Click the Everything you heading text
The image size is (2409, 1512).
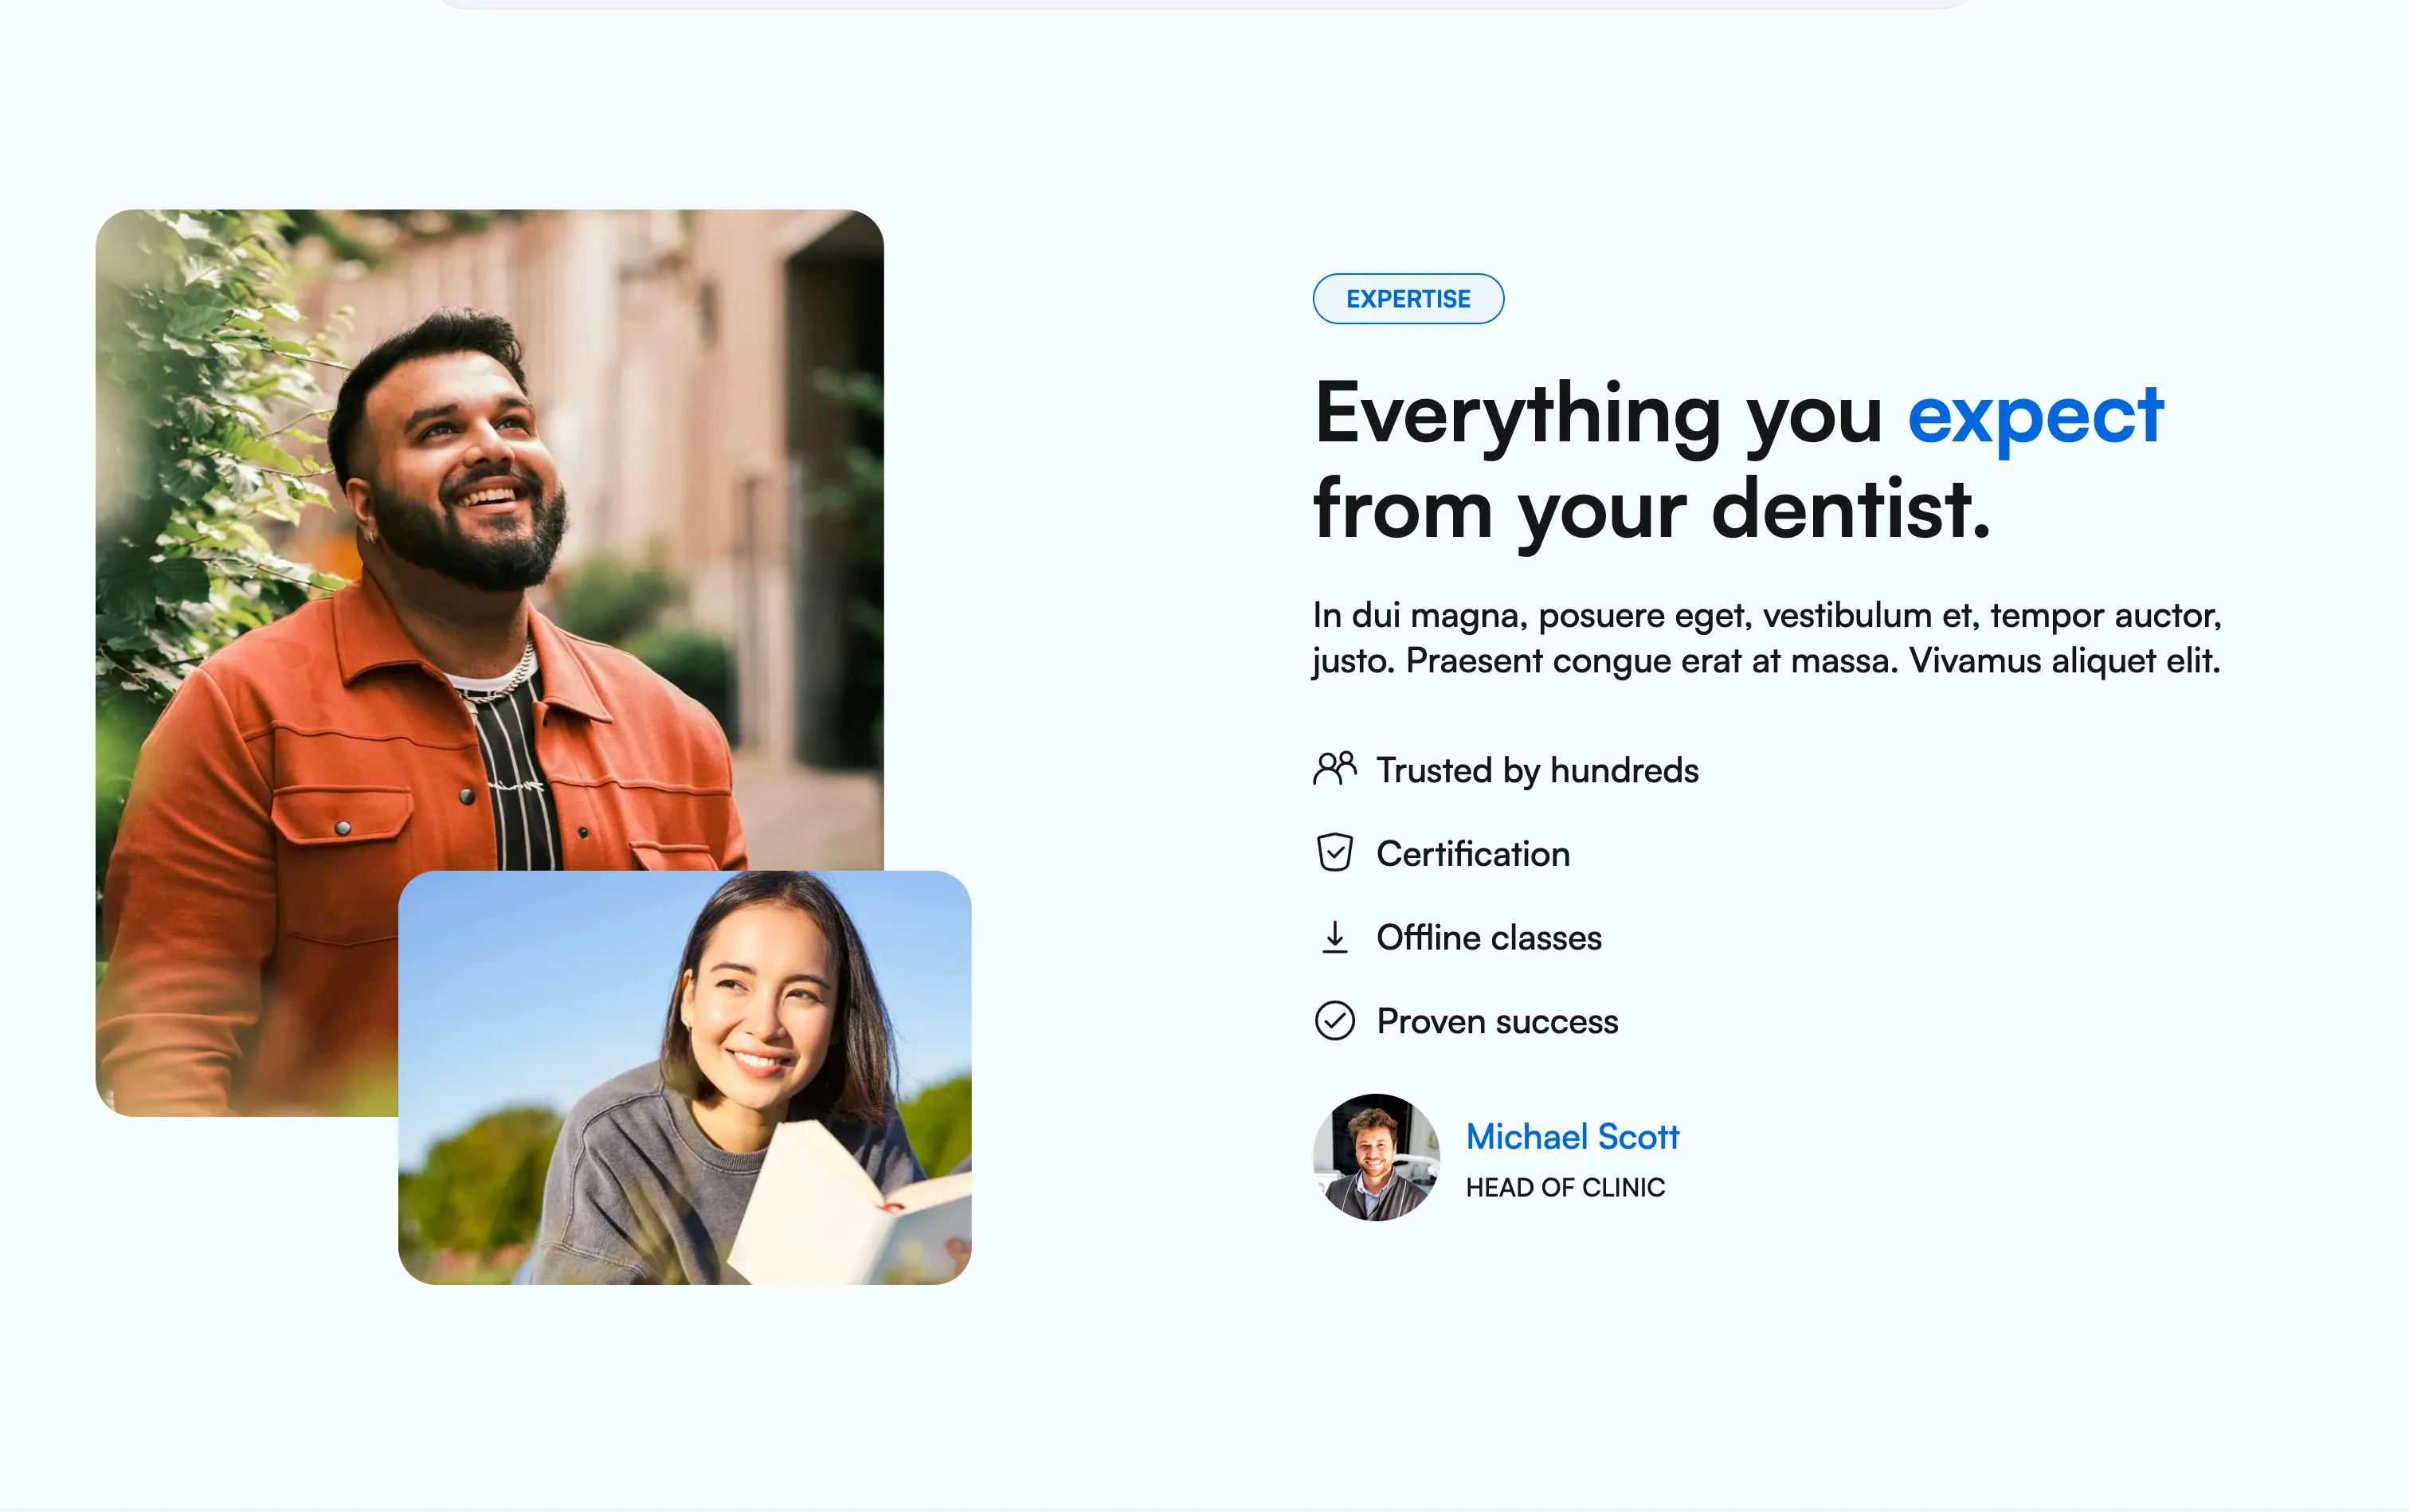[1597, 415]
